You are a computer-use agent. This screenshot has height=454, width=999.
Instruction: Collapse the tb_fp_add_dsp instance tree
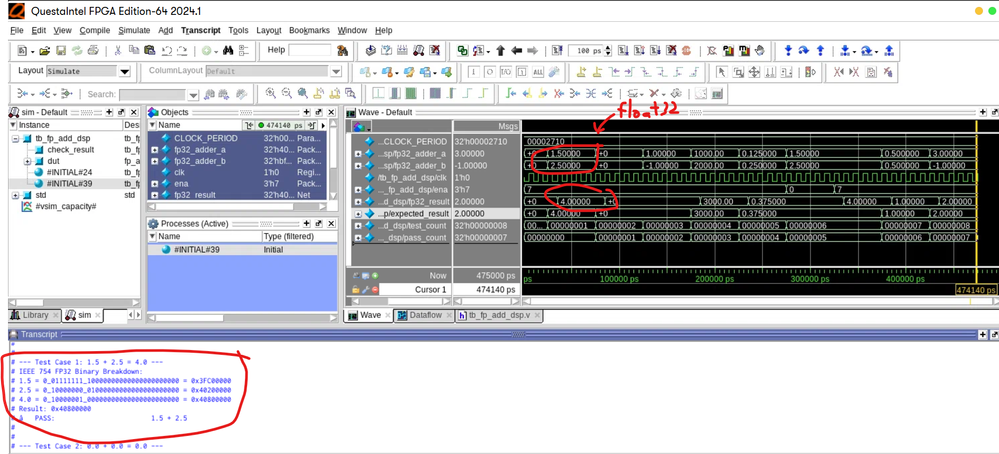15,138
